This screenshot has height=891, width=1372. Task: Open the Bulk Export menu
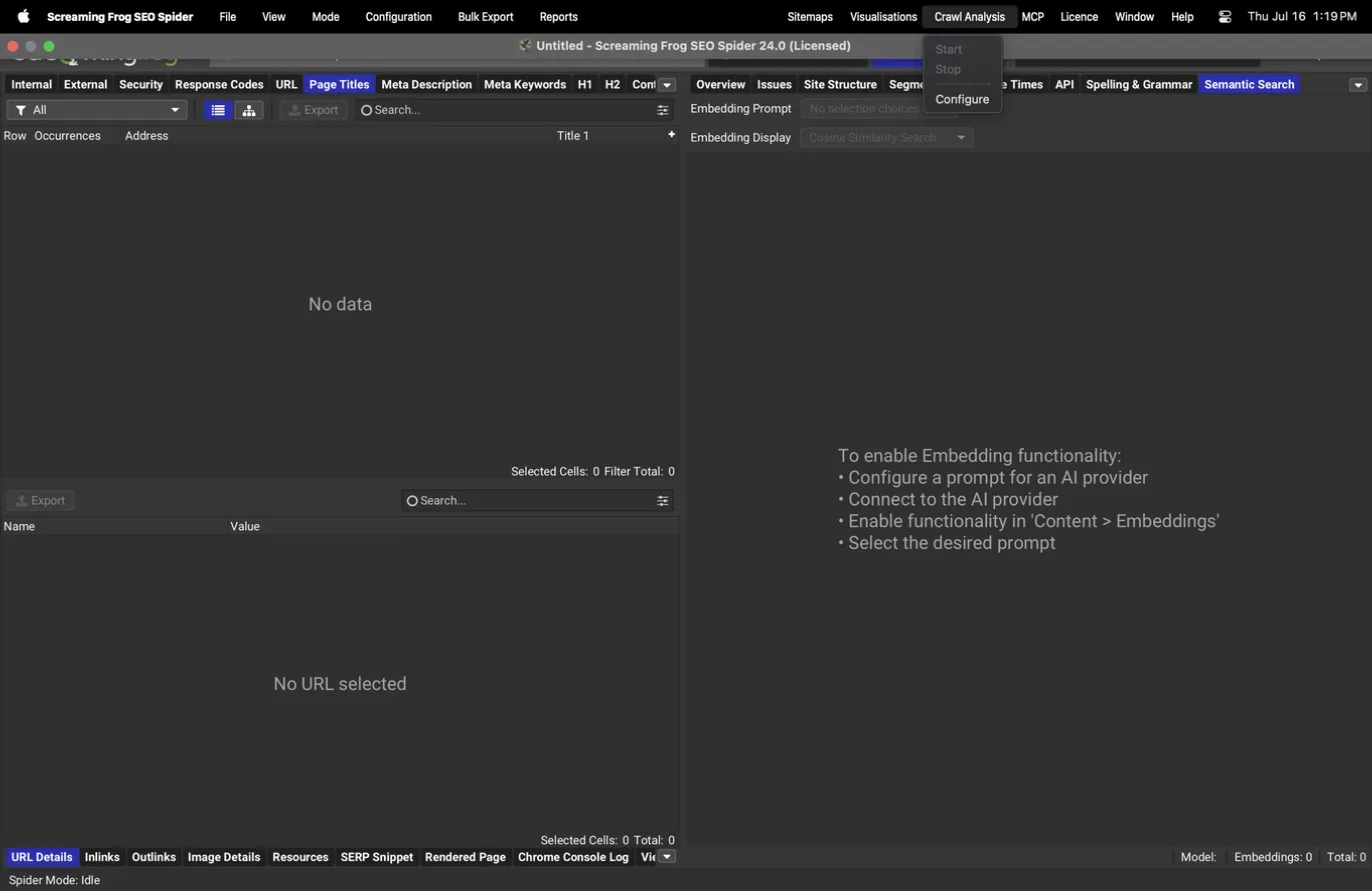(x=485, y=17)
